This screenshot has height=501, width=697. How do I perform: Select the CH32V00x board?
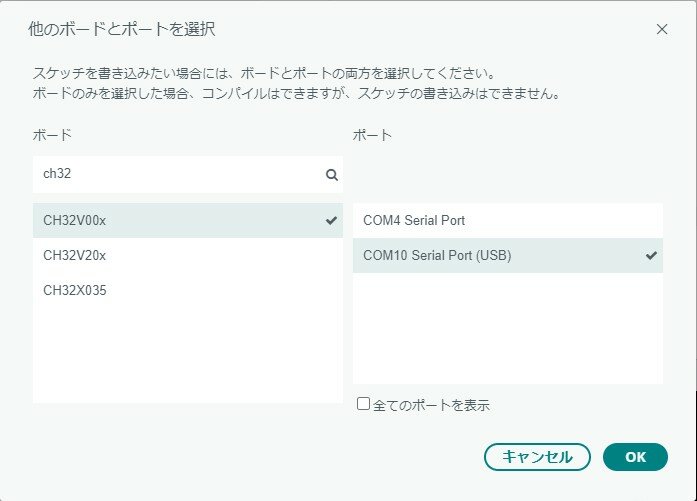75,221
